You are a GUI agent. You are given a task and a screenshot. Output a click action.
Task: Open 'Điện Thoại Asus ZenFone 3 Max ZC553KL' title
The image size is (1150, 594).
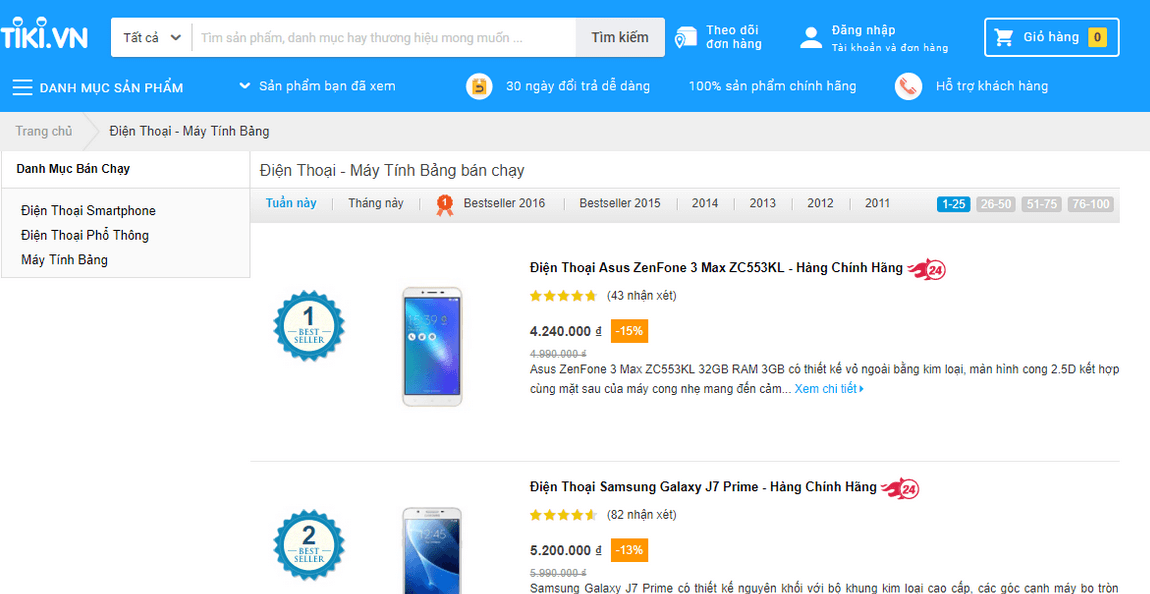[716, 268]
